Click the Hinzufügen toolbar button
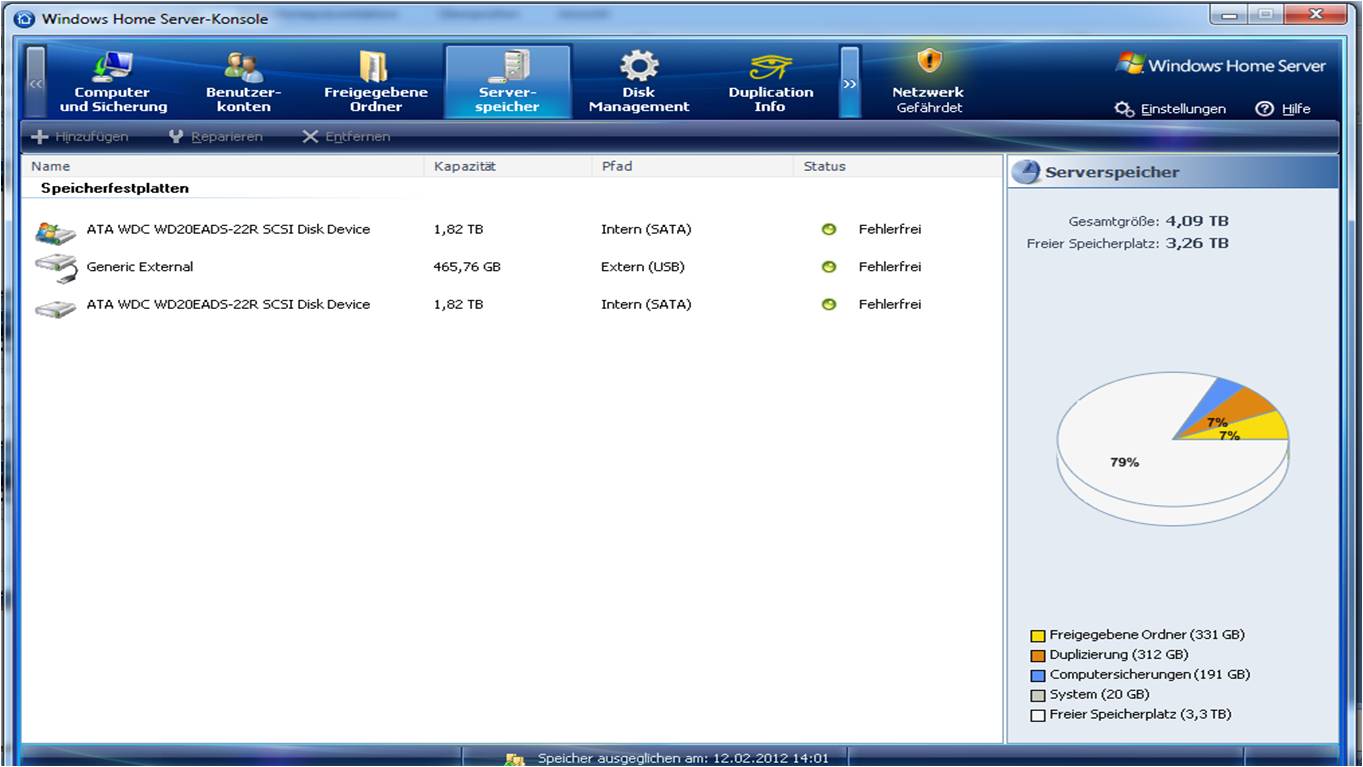This screenshot has width=1363, height=767. (80, 136)
